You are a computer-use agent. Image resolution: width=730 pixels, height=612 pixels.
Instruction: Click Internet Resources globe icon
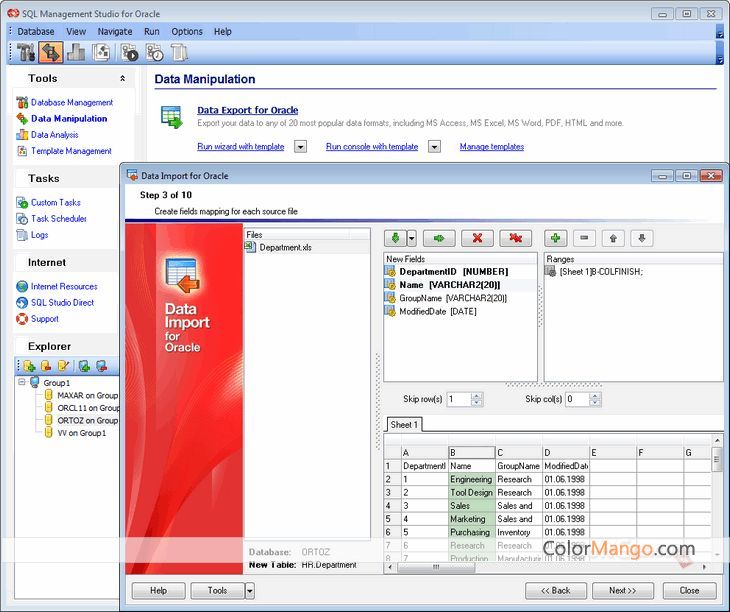coord(22,286)
